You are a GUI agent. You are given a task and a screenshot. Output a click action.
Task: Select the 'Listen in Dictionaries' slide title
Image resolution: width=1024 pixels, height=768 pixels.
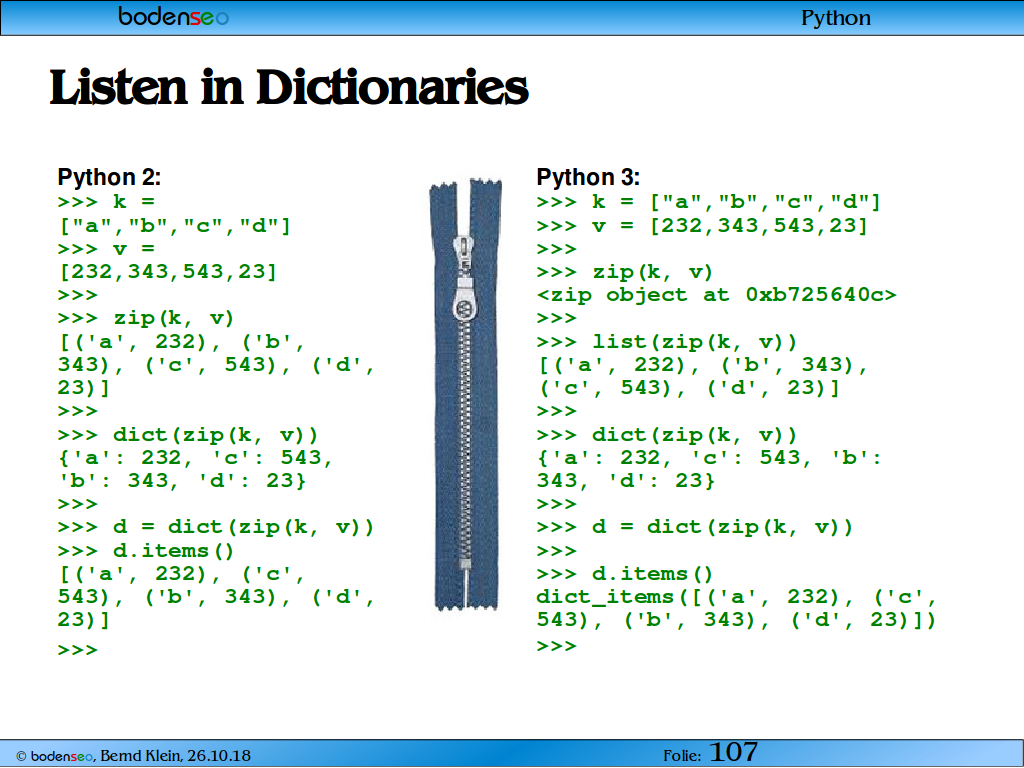click(x=289, y=87)
